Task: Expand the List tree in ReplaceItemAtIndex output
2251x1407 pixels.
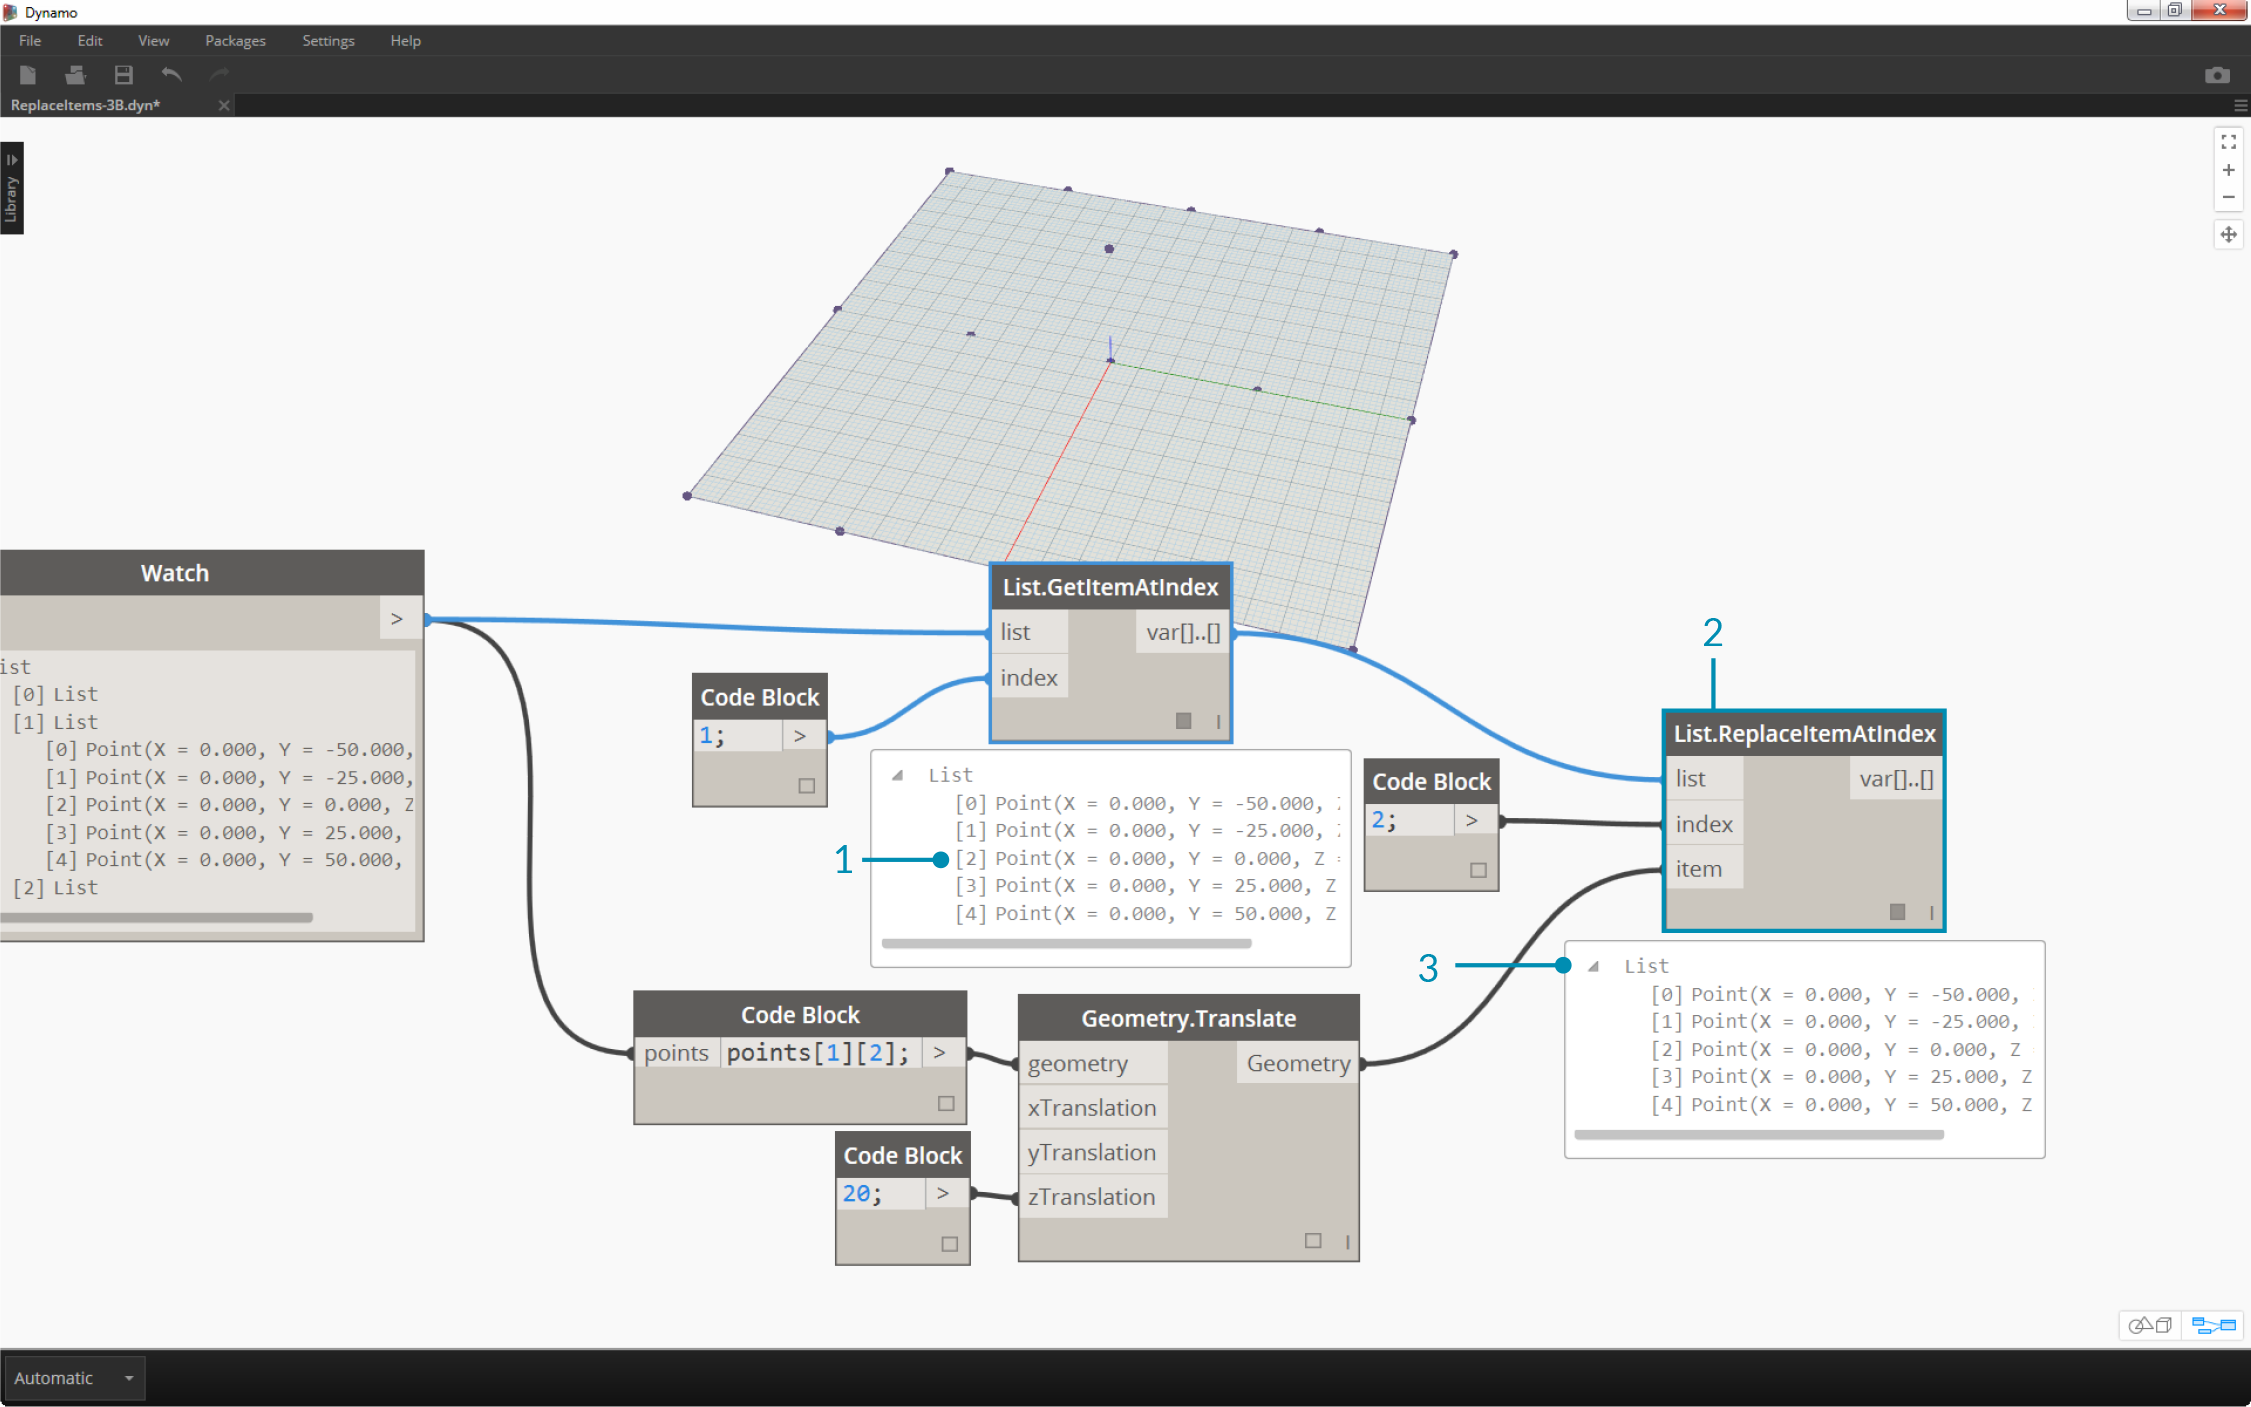Action: click(x=1595, y=964)
